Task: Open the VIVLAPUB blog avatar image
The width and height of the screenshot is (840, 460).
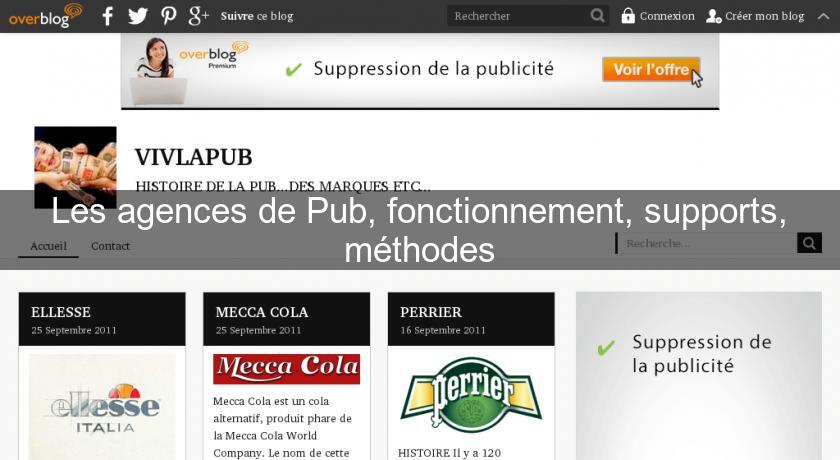Action: click(76, 167)
